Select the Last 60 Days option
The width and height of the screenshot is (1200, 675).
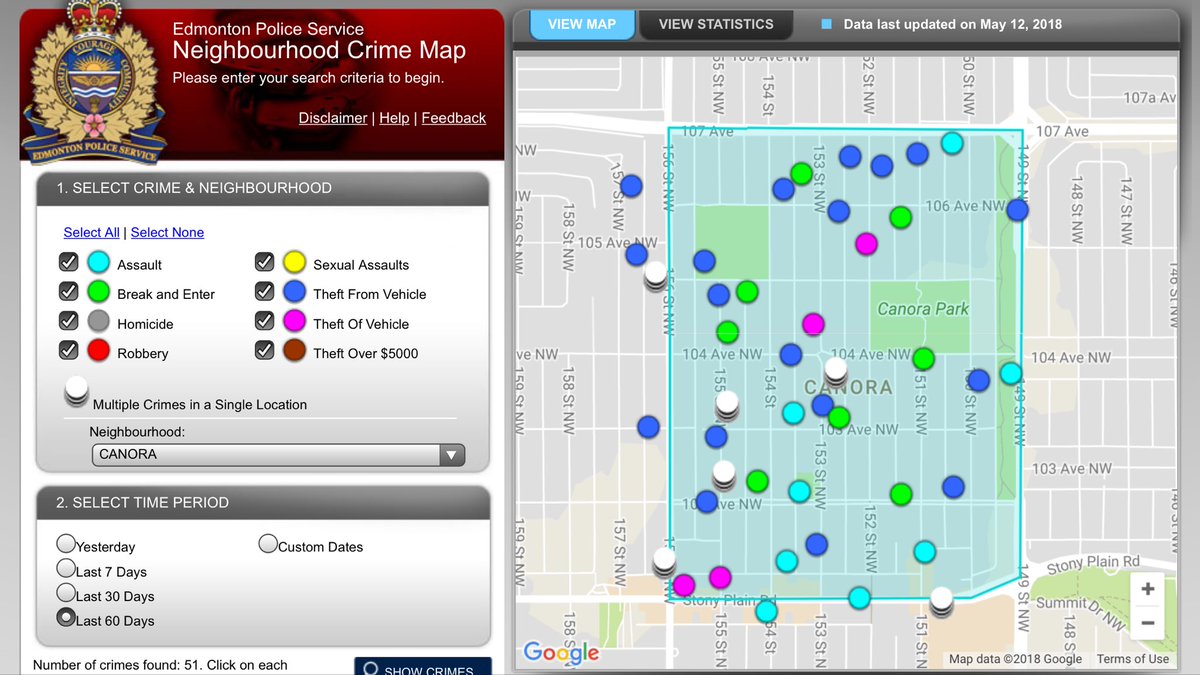(x=66, y=618)
